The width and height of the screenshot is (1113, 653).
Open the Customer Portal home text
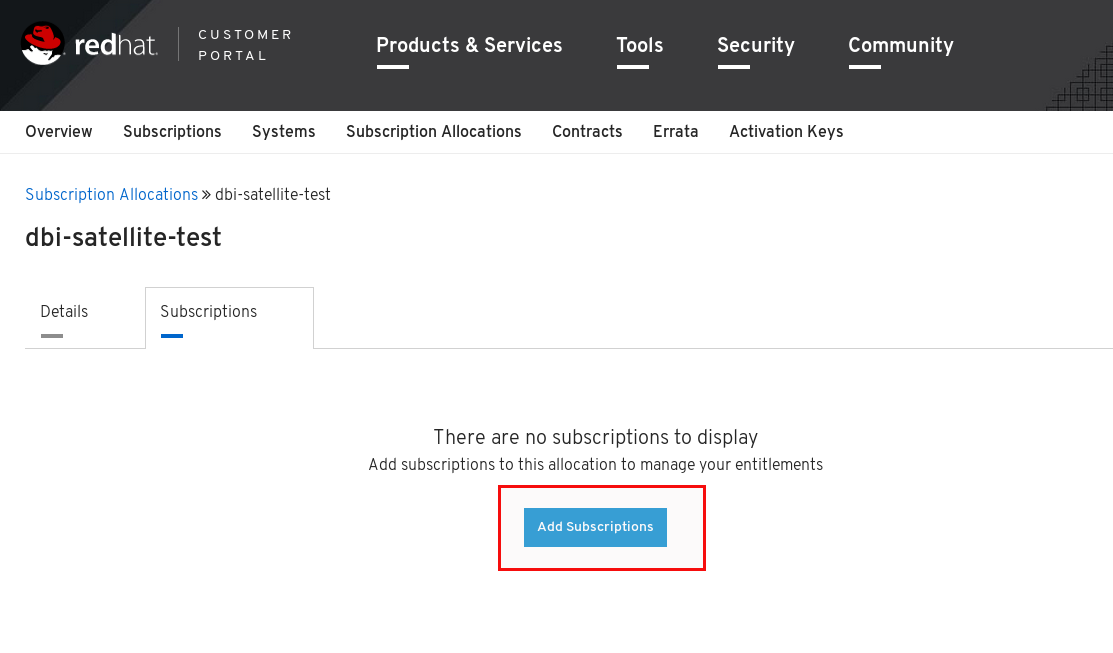[245, 45]
